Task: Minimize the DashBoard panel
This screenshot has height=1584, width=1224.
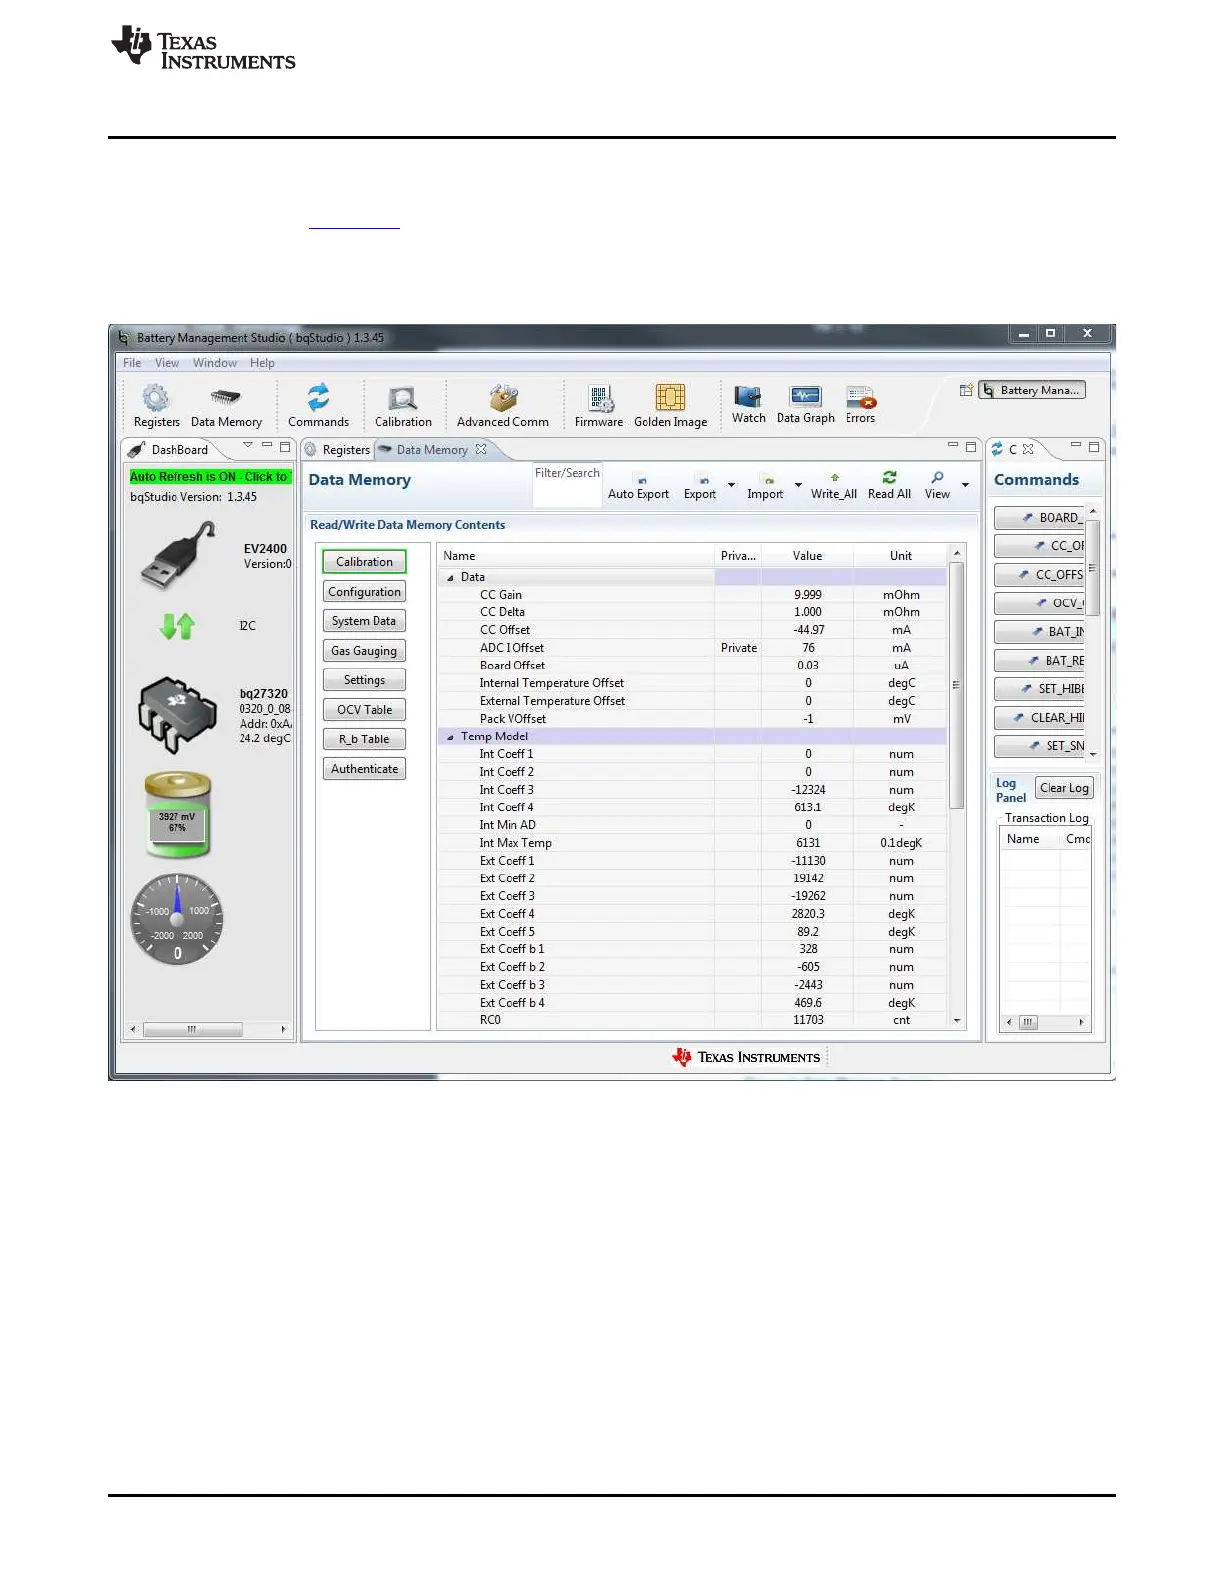Action: [x=267, y=445]
